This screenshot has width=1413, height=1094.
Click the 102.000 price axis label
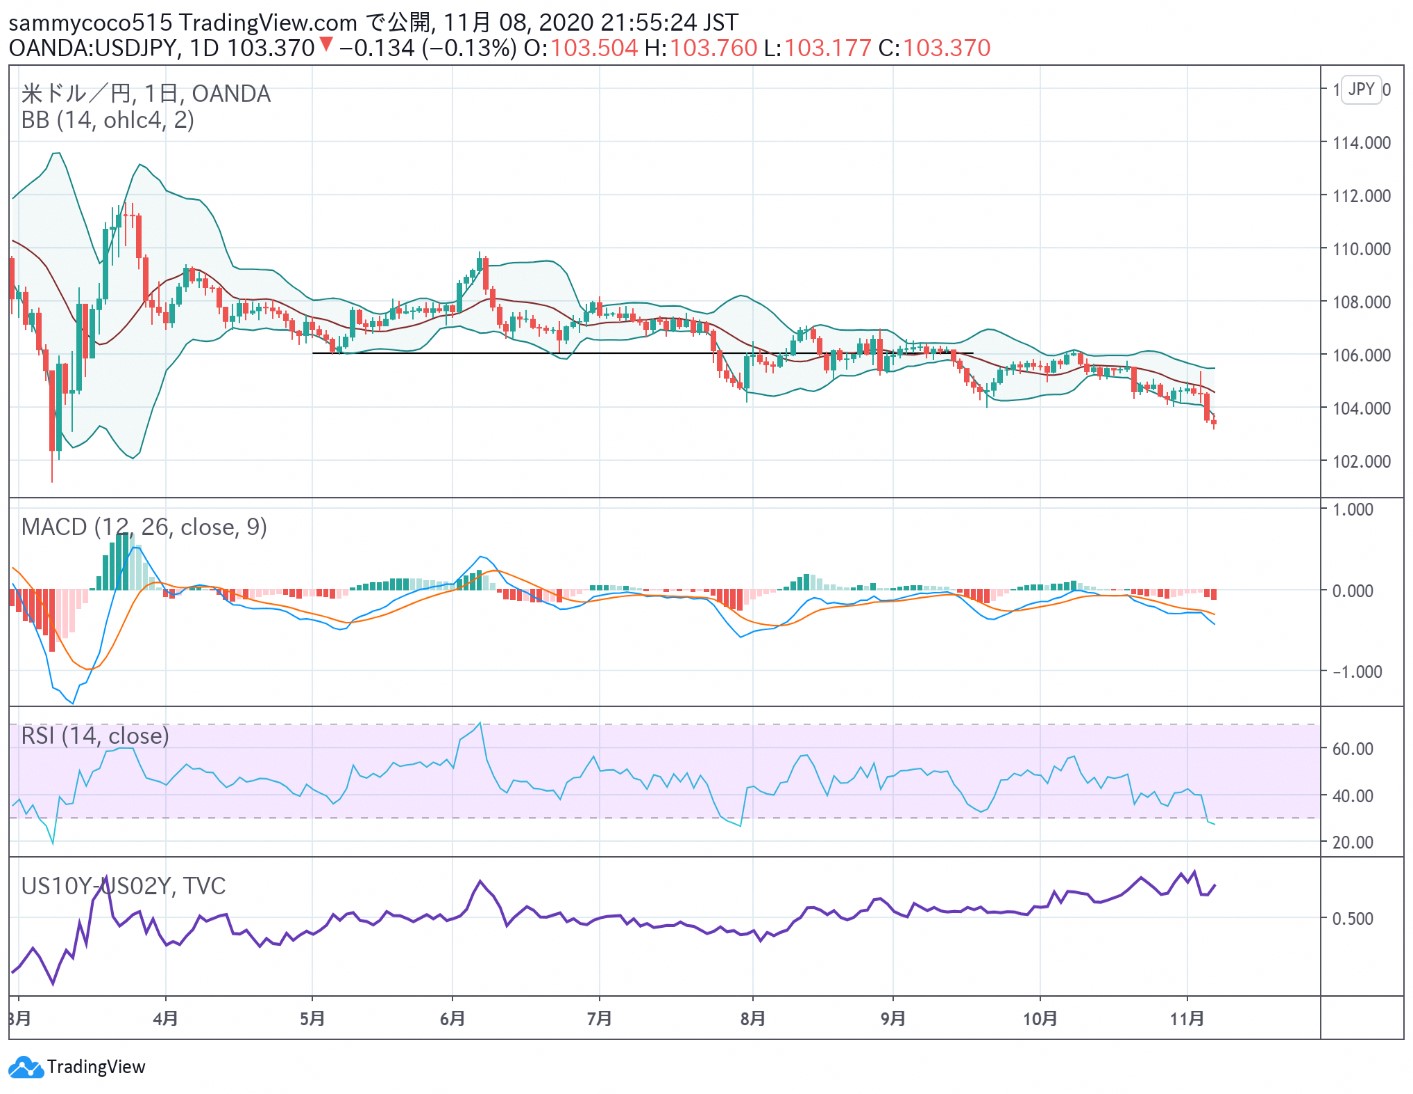pyautogui.click(x=1361, y=462)
